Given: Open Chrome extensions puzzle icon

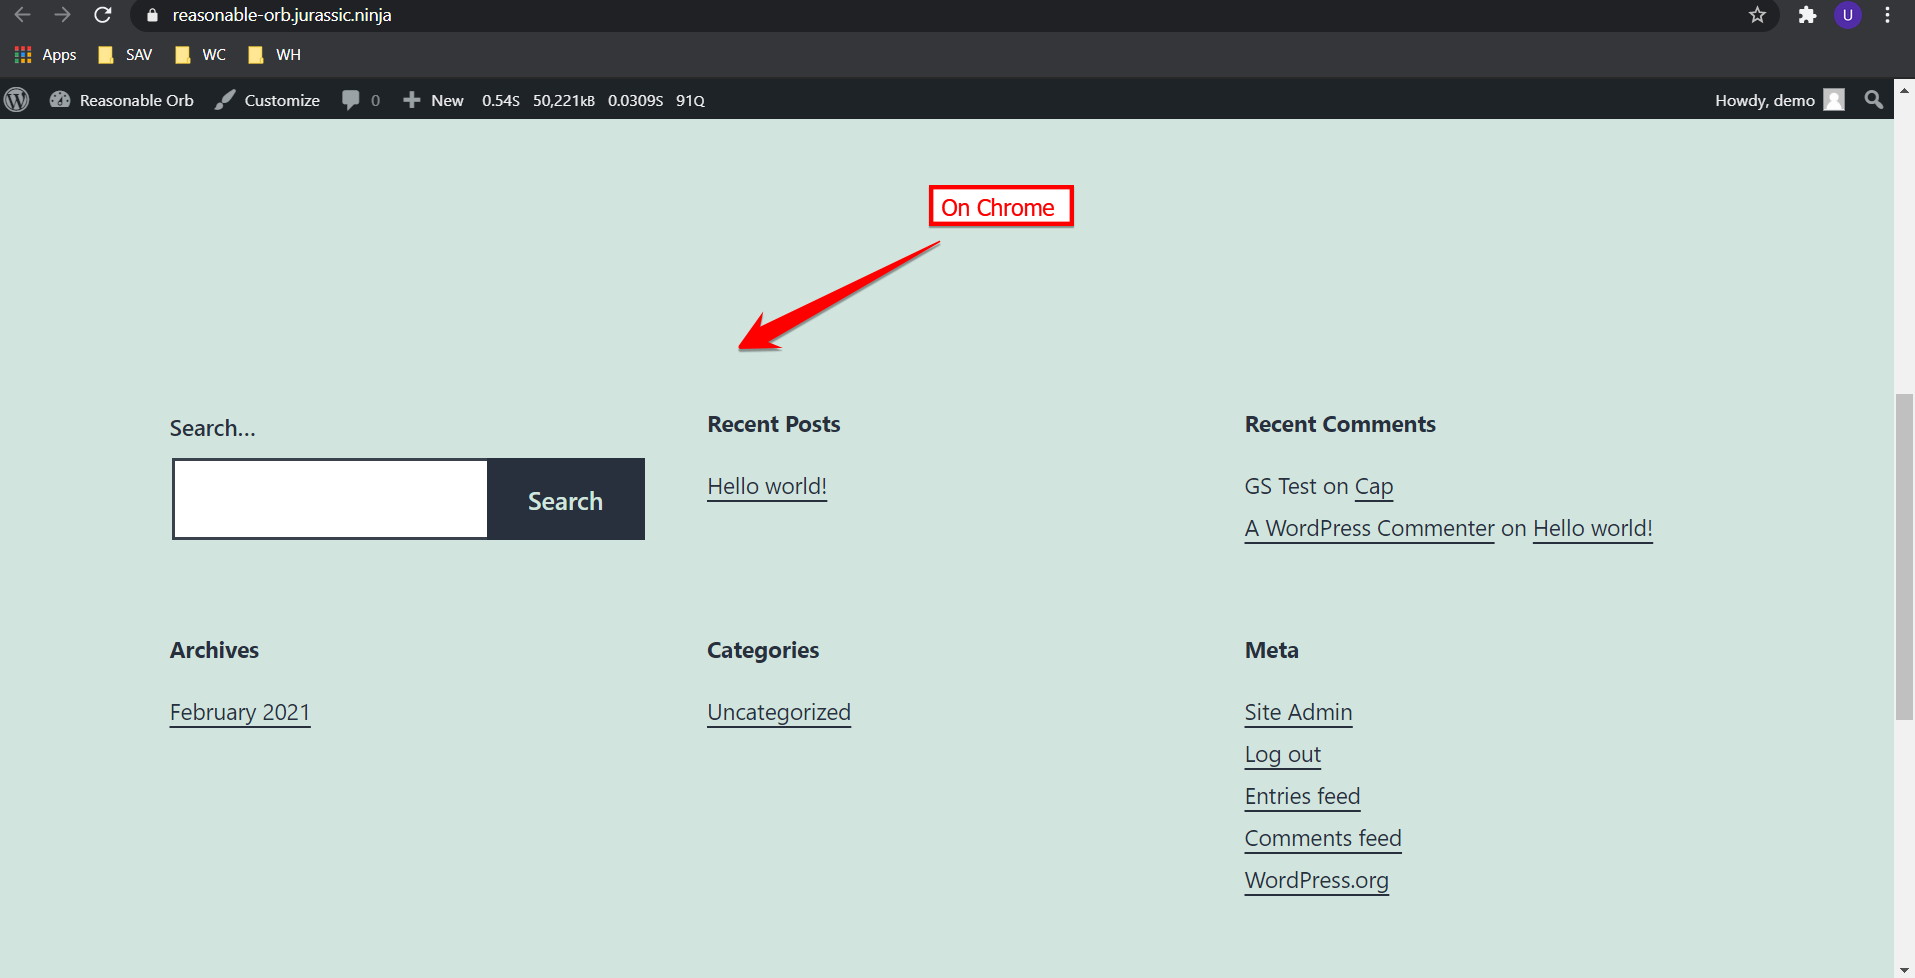Looking at the screenshot, I should (1807, 15).
